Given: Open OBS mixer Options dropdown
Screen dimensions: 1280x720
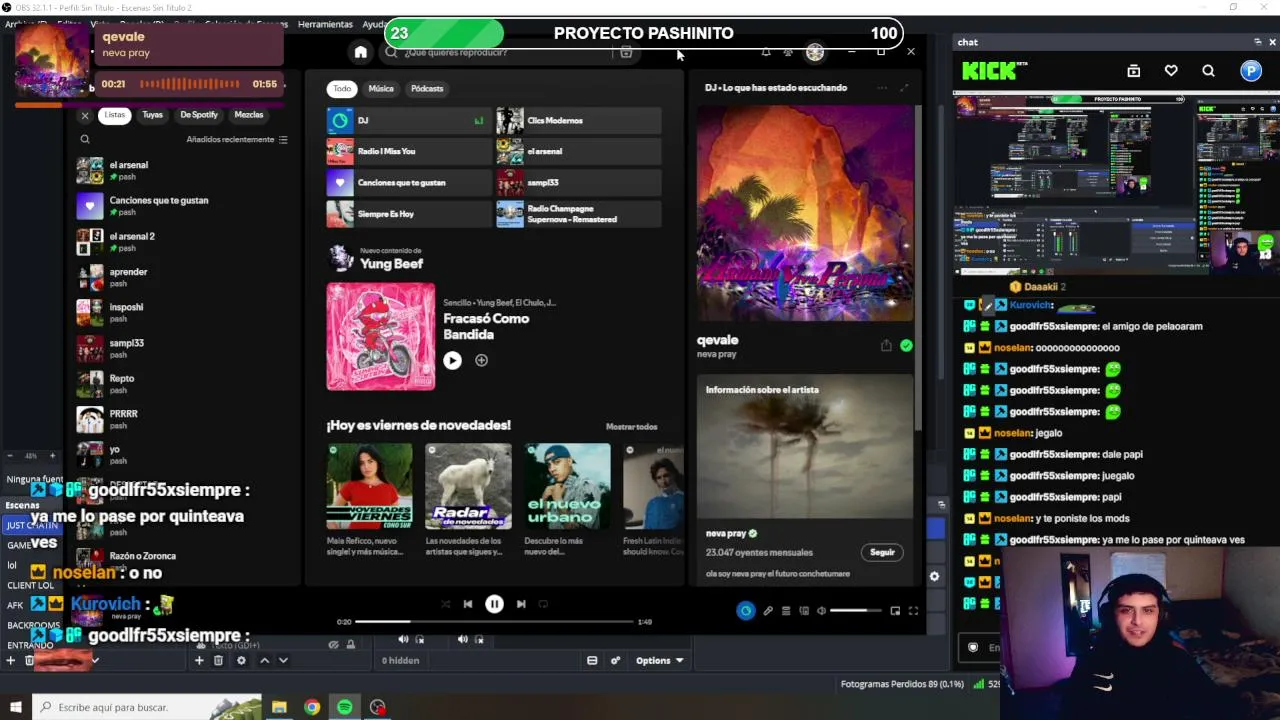Looking at the screenshot, I should [659, 660].
